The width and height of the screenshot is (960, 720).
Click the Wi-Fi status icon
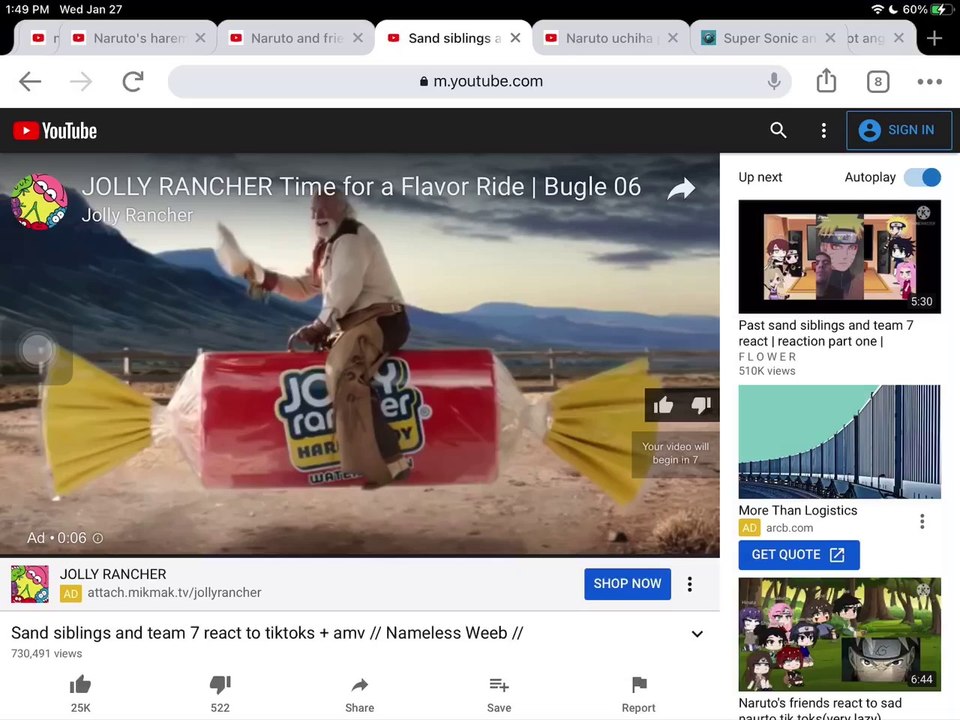click(x=877, y=9)
